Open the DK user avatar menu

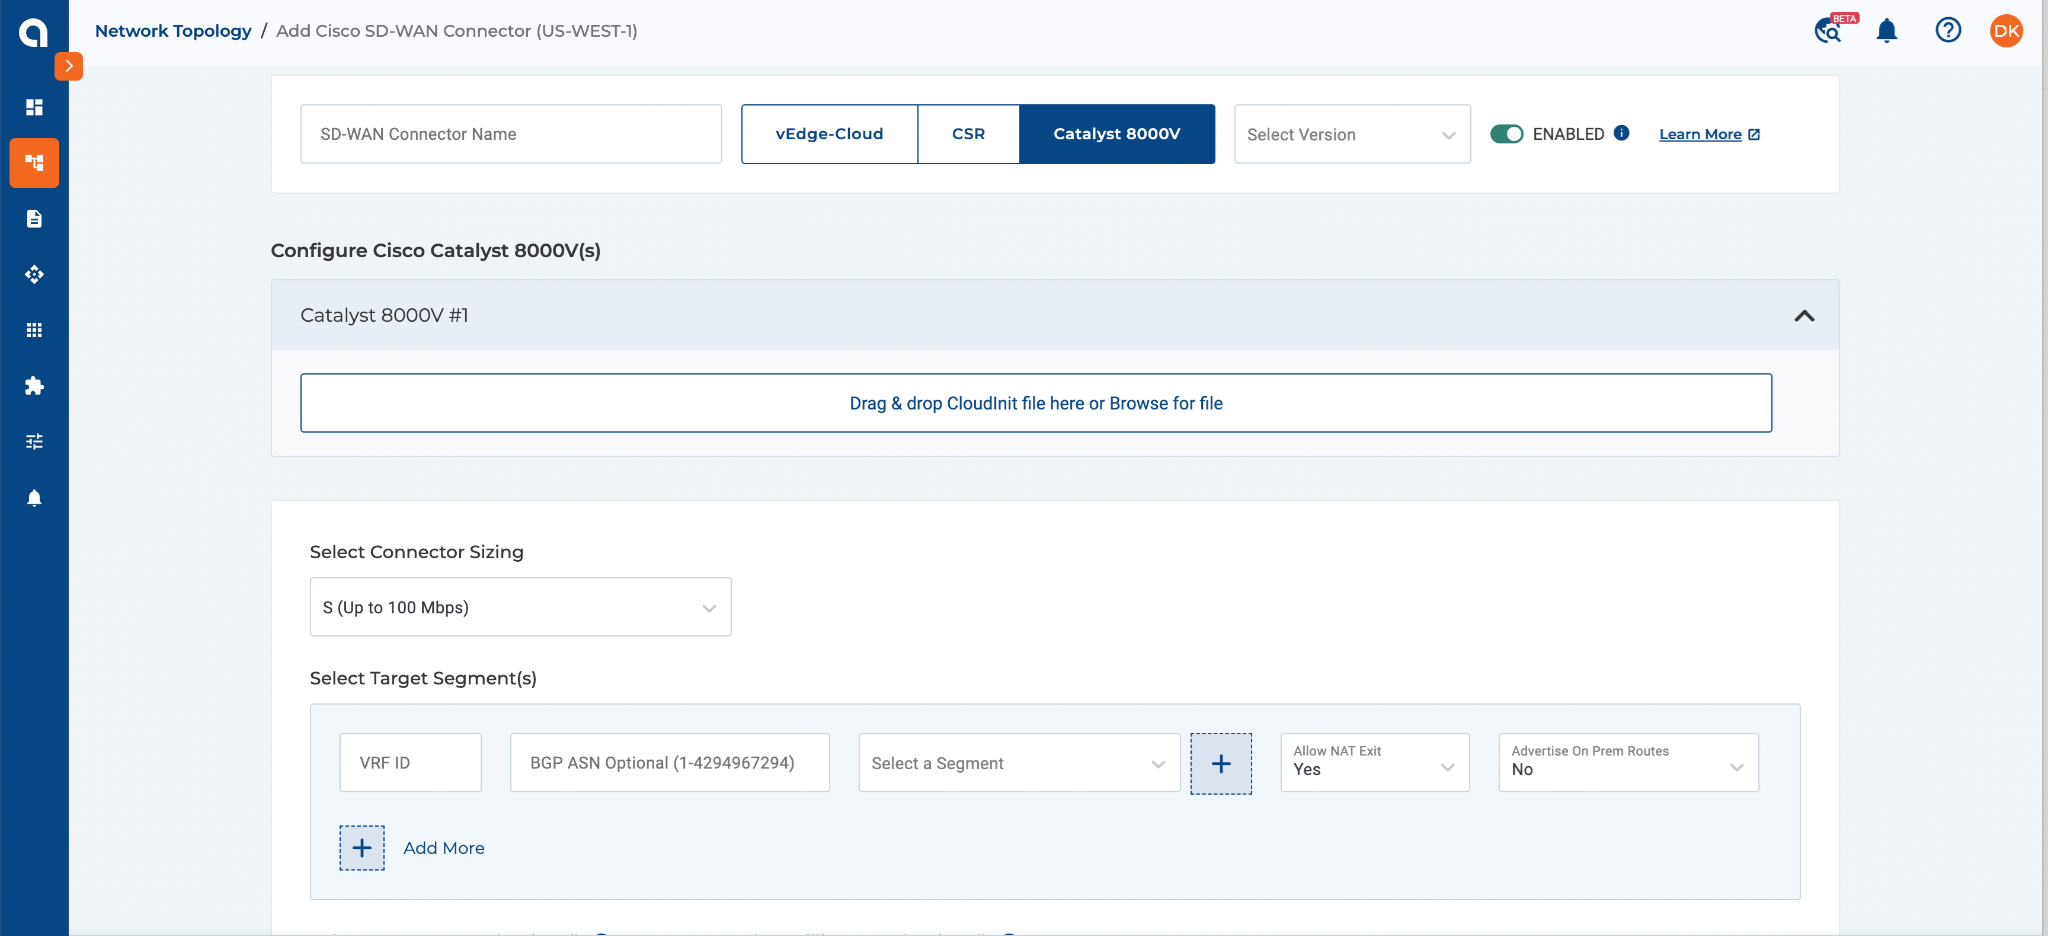(x=2007, y=31)
